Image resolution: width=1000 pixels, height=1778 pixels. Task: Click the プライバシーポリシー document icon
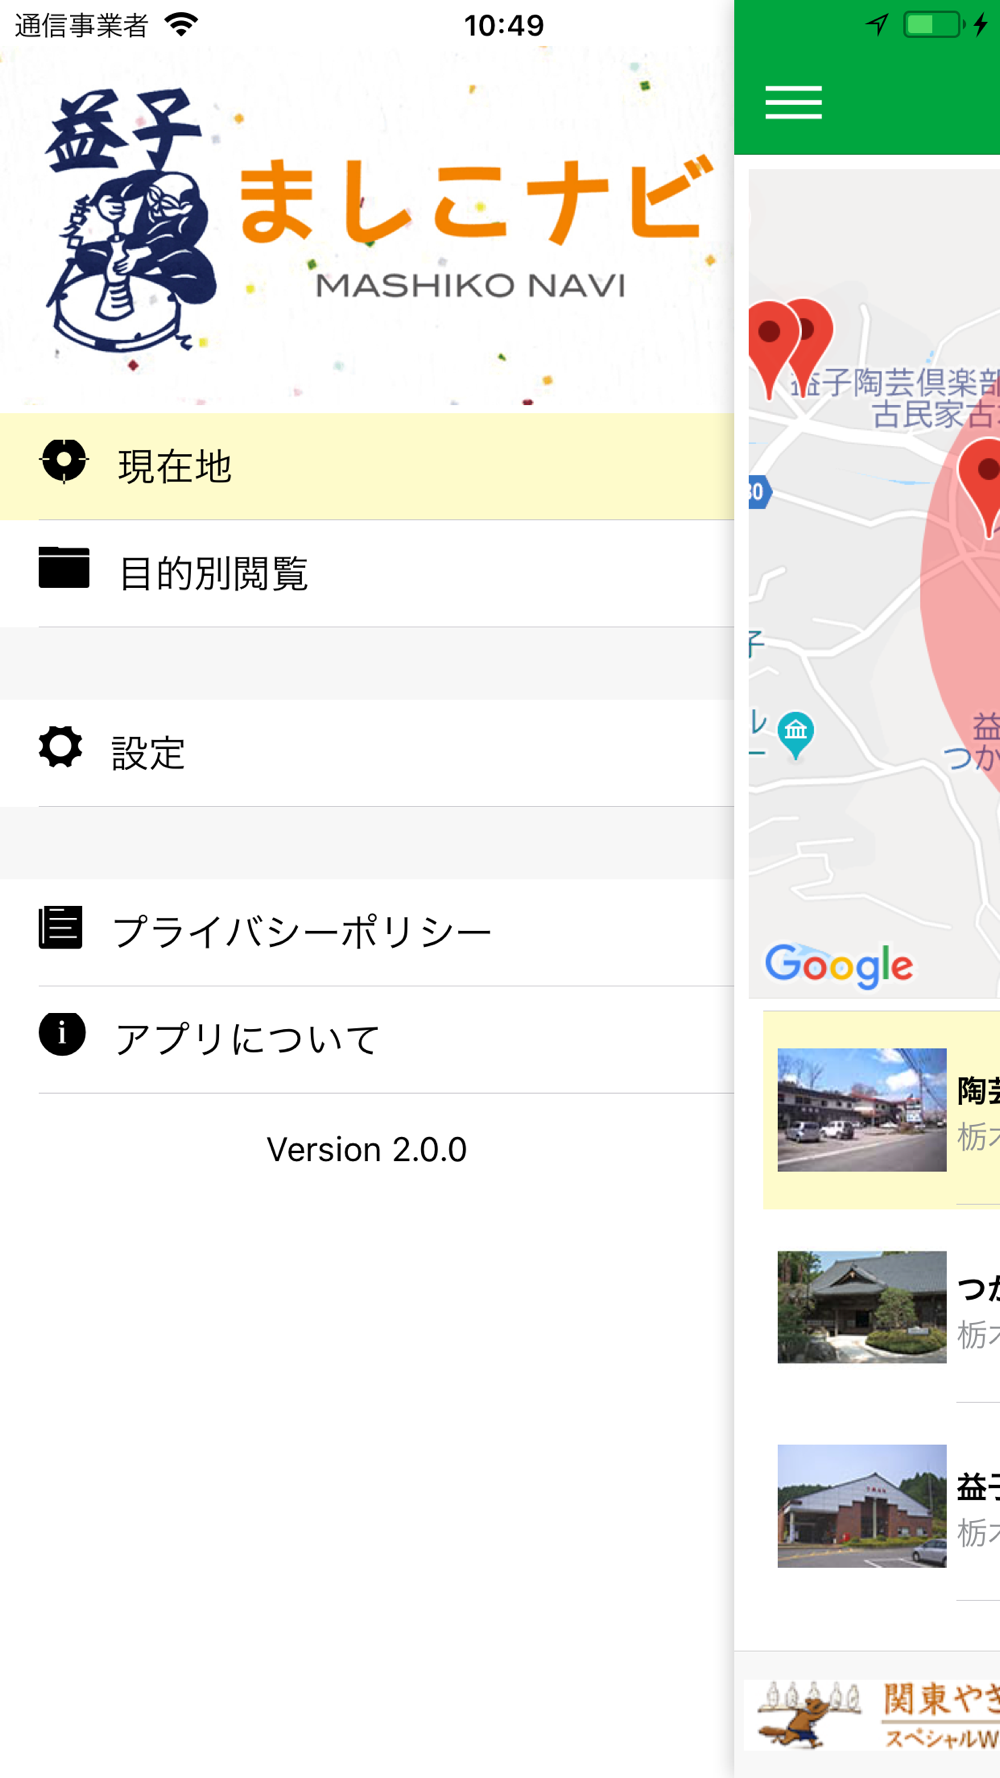pyautogui.click(x=60, y=927)
